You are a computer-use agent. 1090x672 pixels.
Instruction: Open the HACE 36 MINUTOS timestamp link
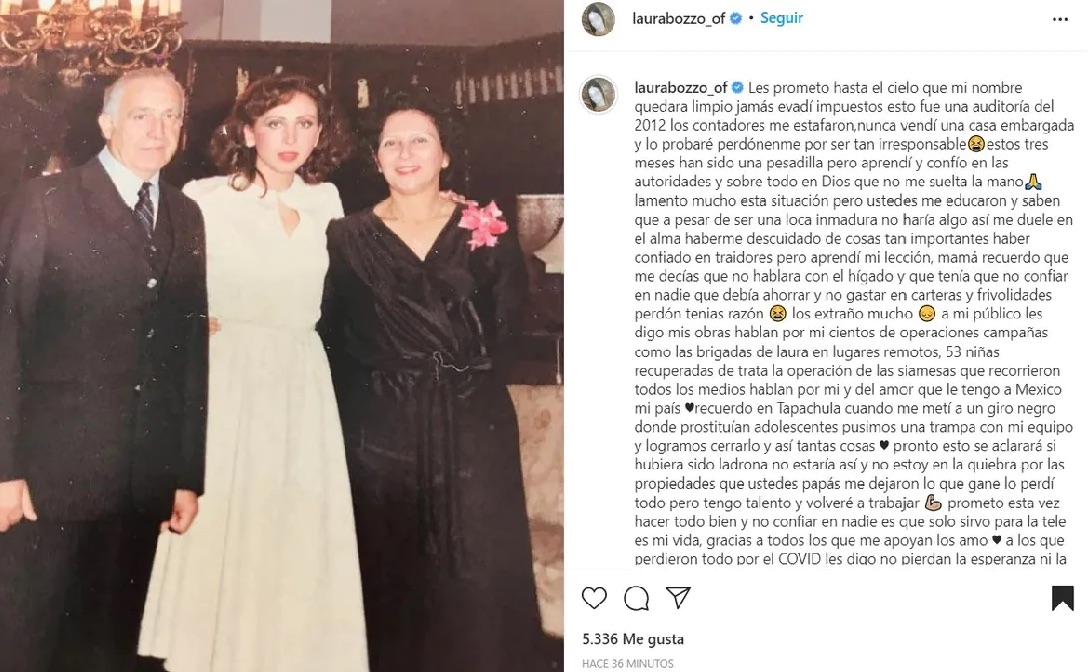click(x=627, y=663)
